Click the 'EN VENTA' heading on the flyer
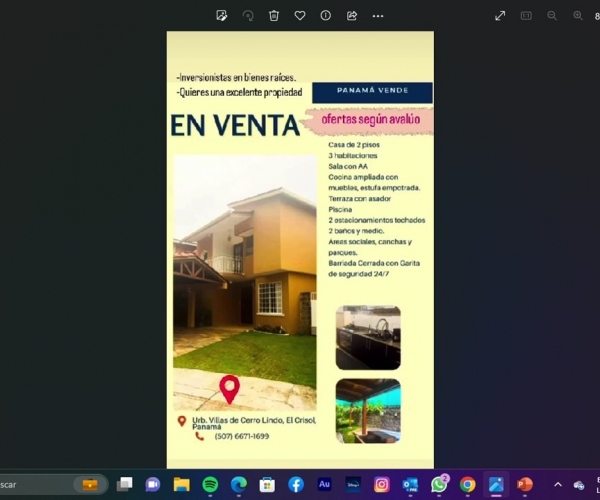 235,125
